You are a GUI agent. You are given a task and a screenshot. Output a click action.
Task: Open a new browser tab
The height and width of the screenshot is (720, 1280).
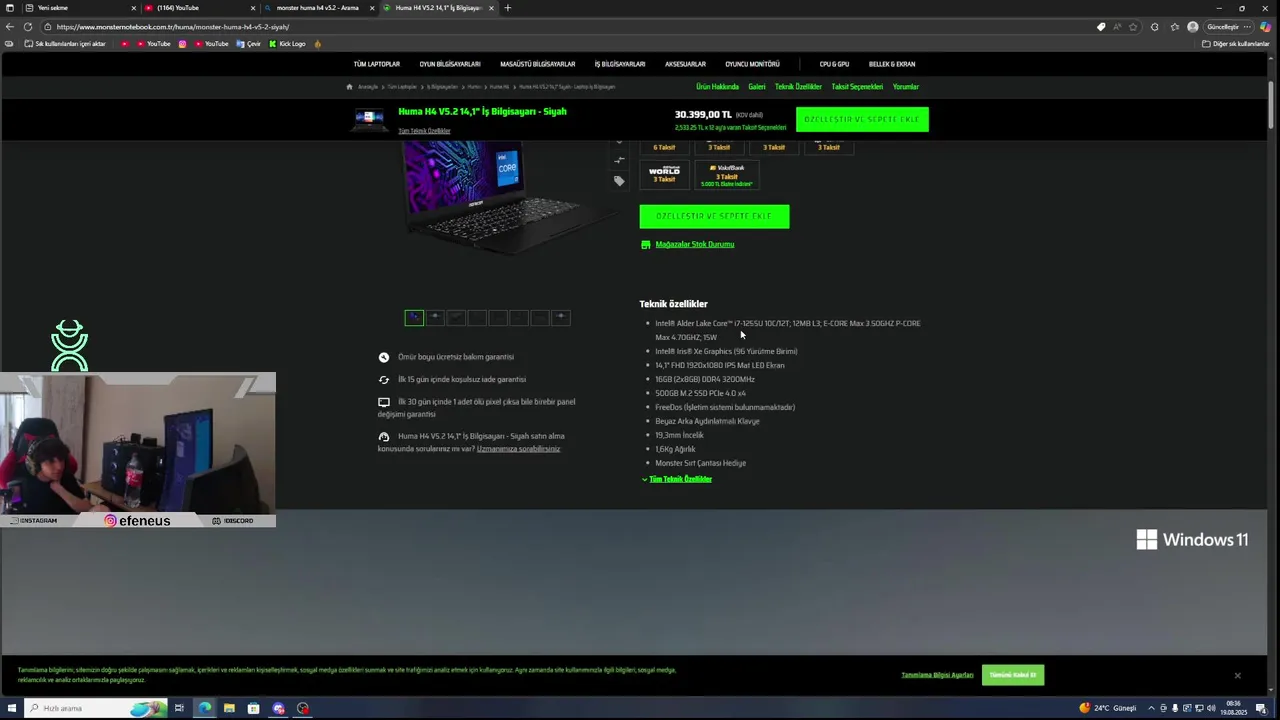(507, 8)
